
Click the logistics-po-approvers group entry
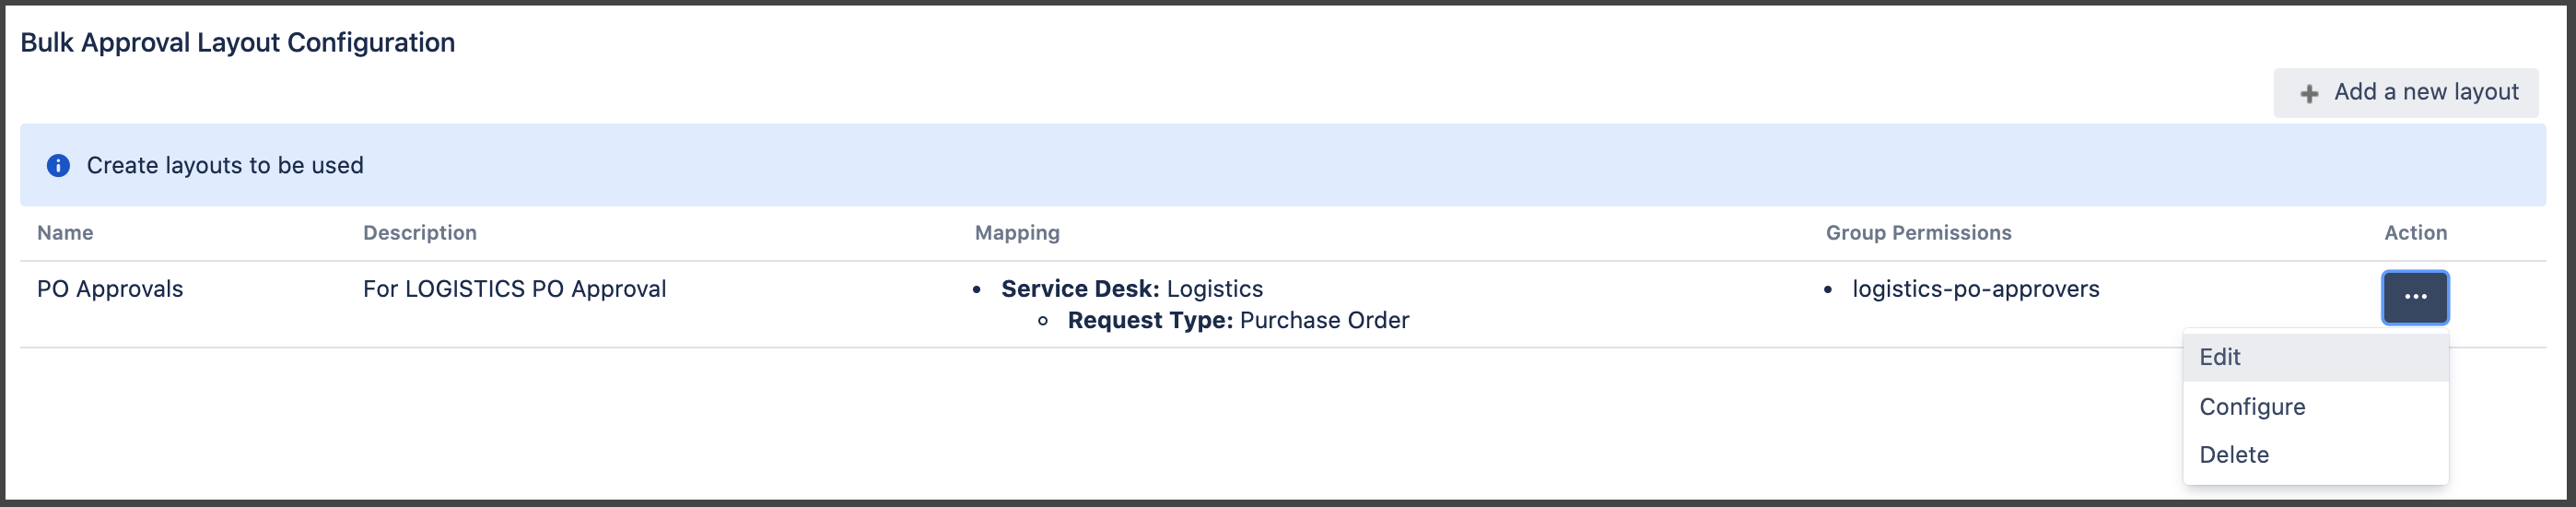coord(1975,289)
